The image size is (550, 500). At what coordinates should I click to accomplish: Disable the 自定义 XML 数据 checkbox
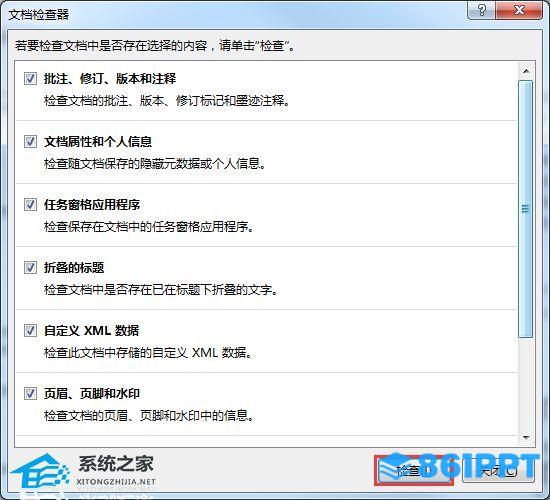[30, 331]
